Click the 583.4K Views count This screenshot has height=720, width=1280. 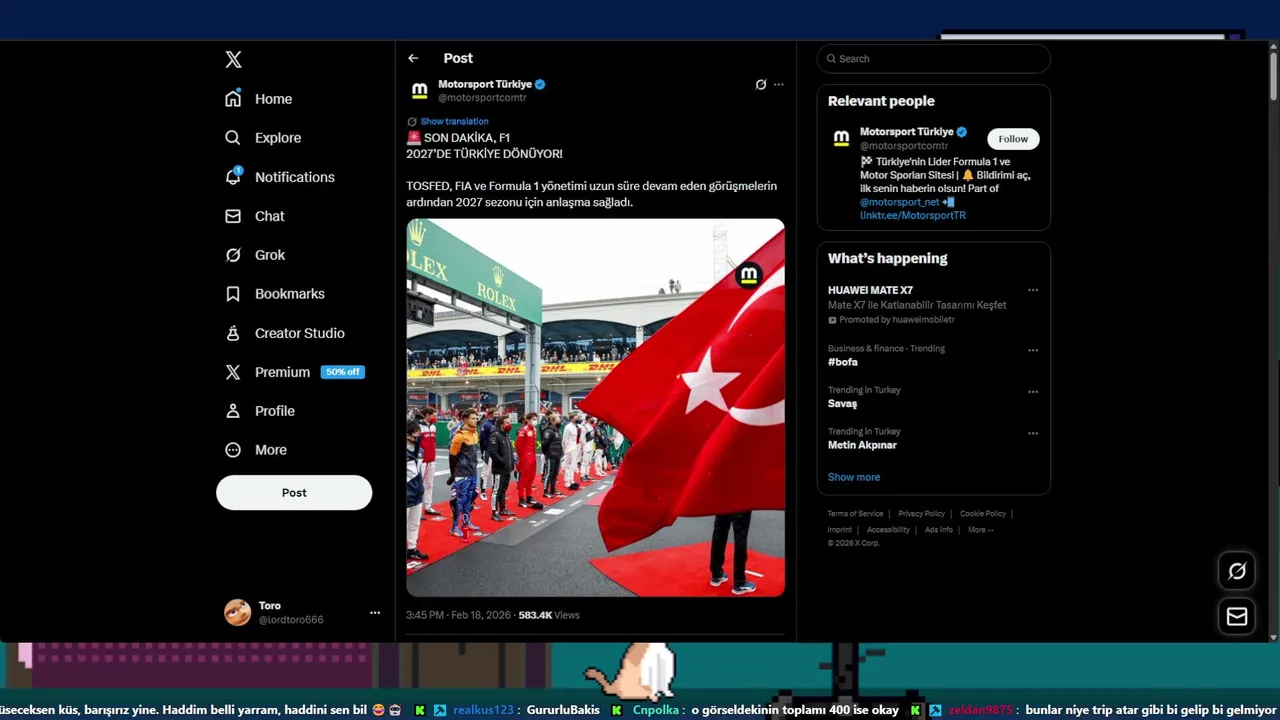[549, 615]
